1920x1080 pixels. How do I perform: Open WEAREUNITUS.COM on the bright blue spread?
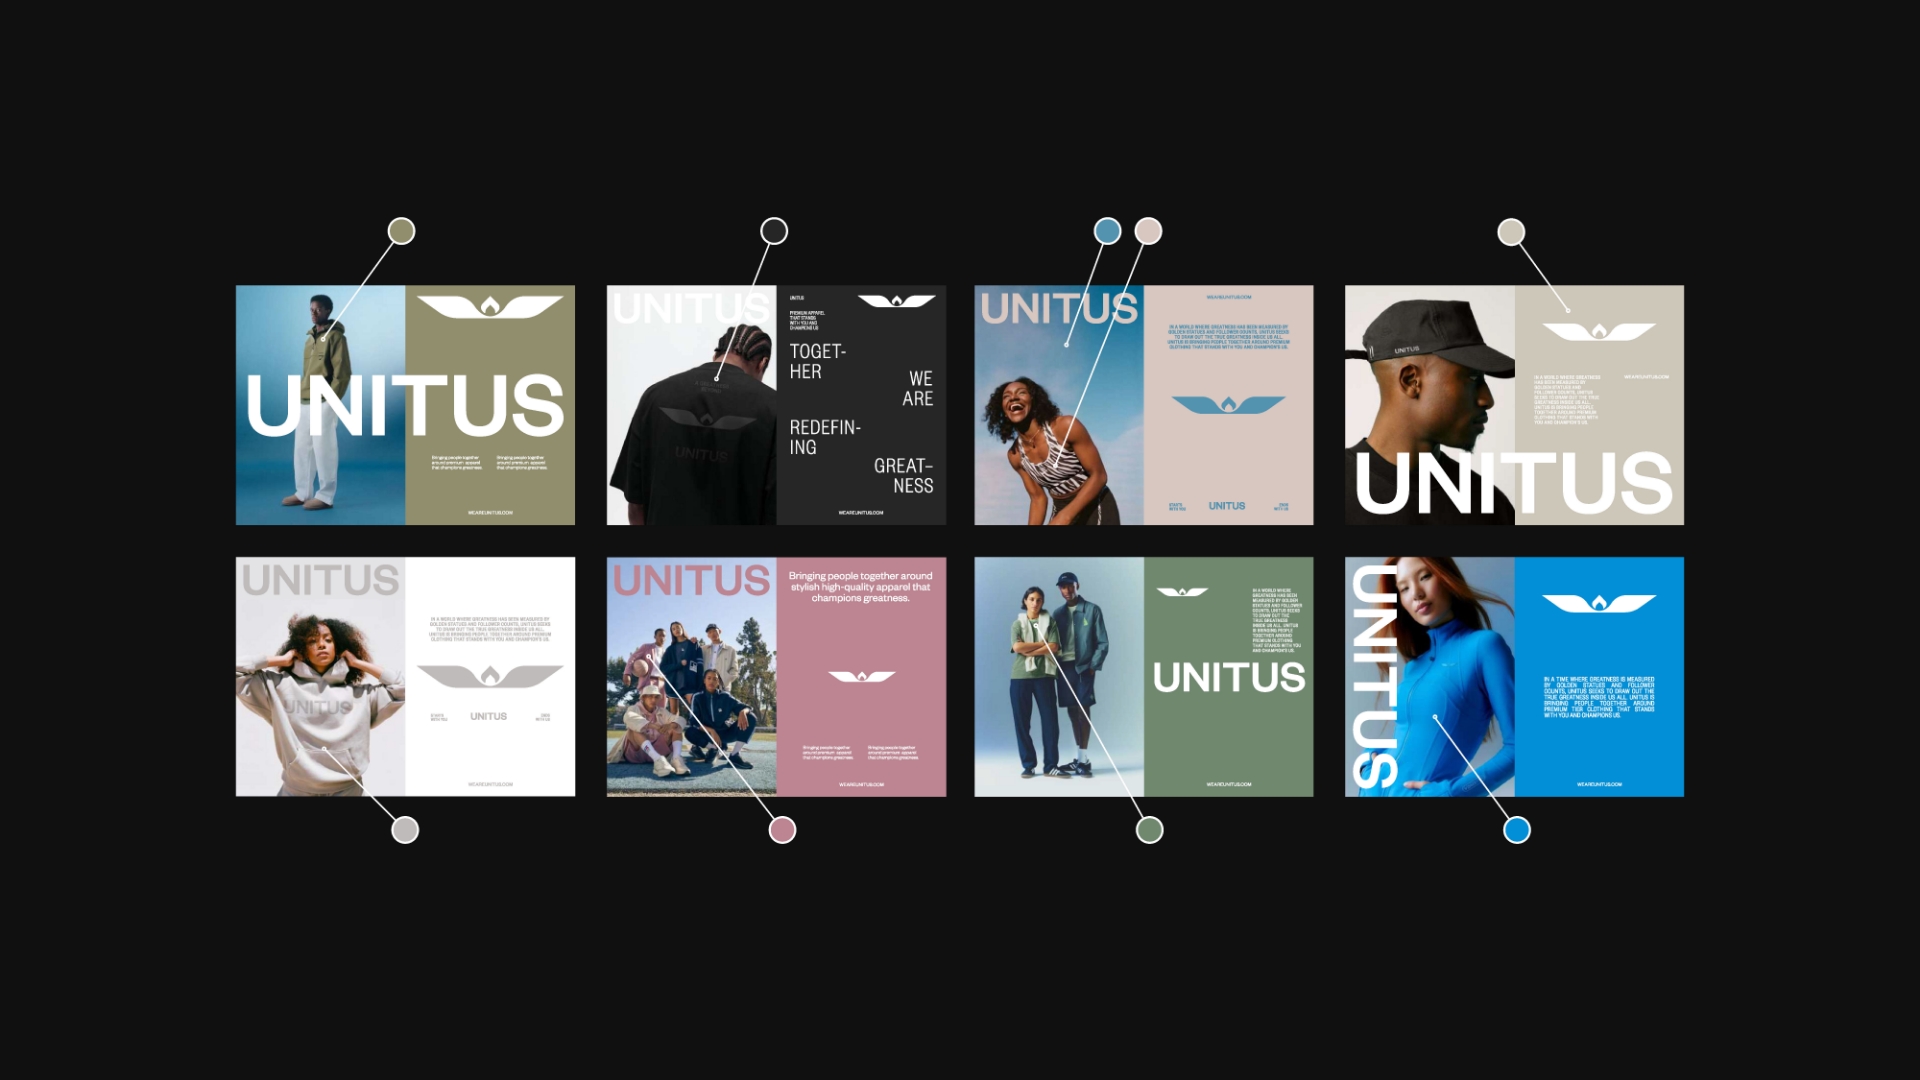tap(1601, 785)
